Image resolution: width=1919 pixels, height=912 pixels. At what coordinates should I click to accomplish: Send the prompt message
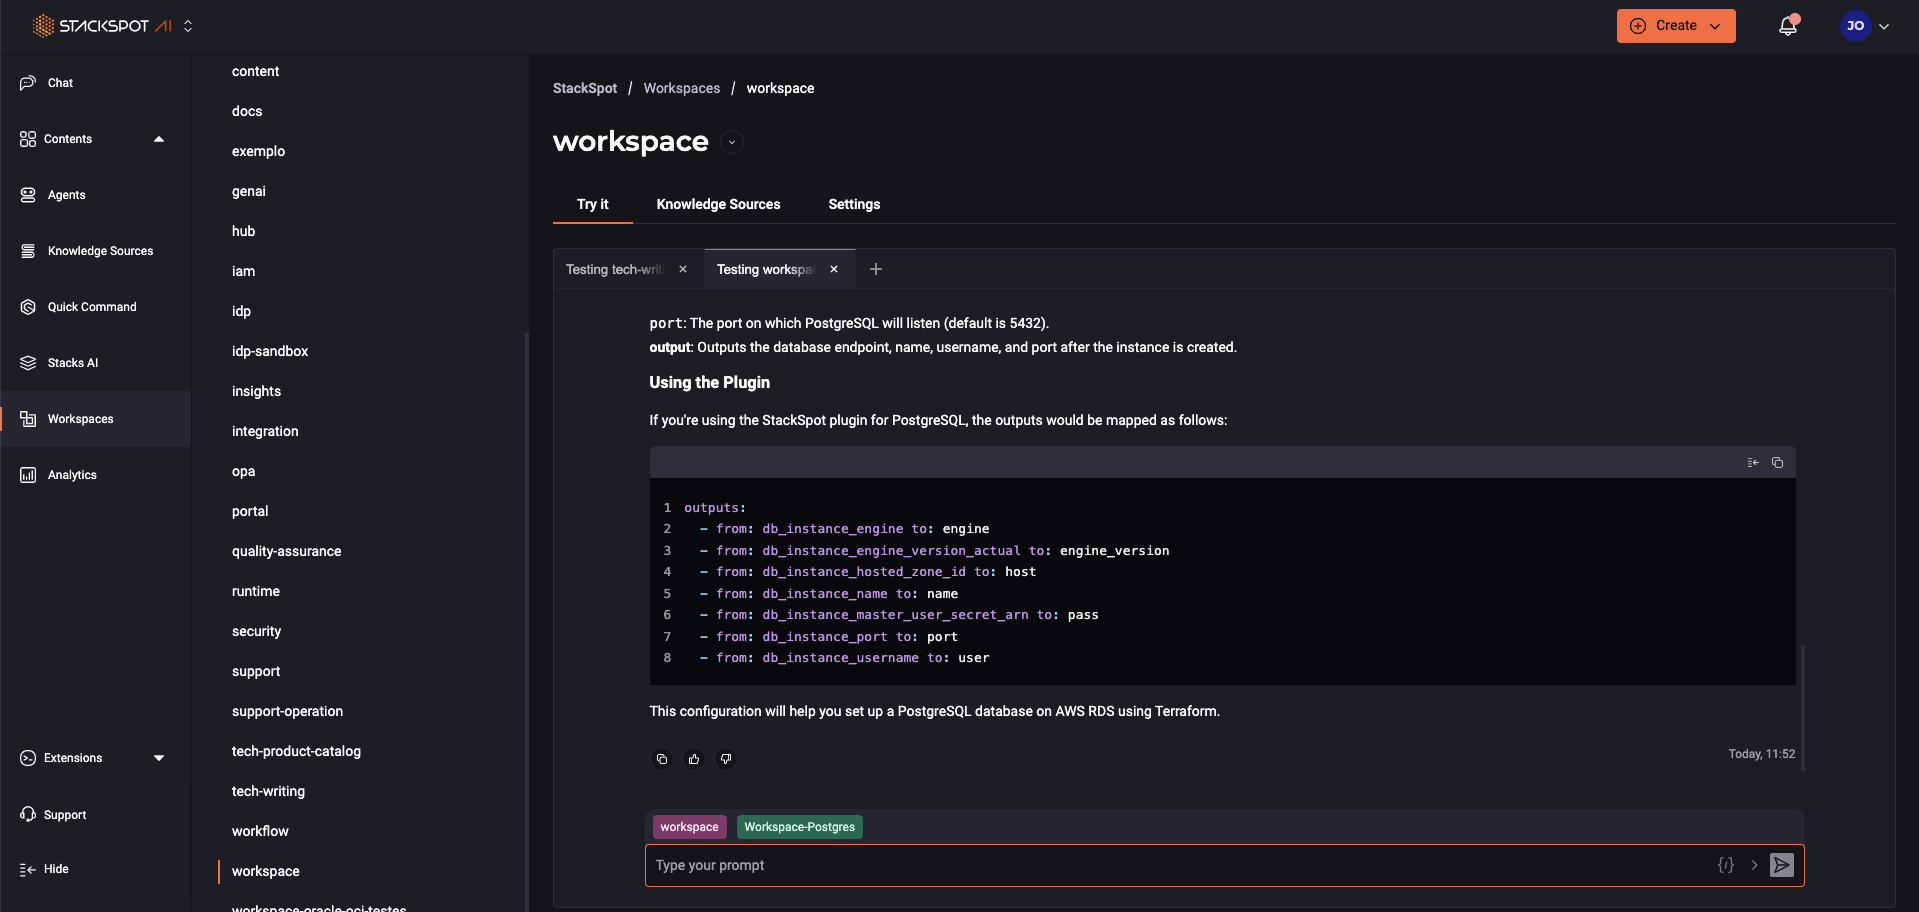1782,865
